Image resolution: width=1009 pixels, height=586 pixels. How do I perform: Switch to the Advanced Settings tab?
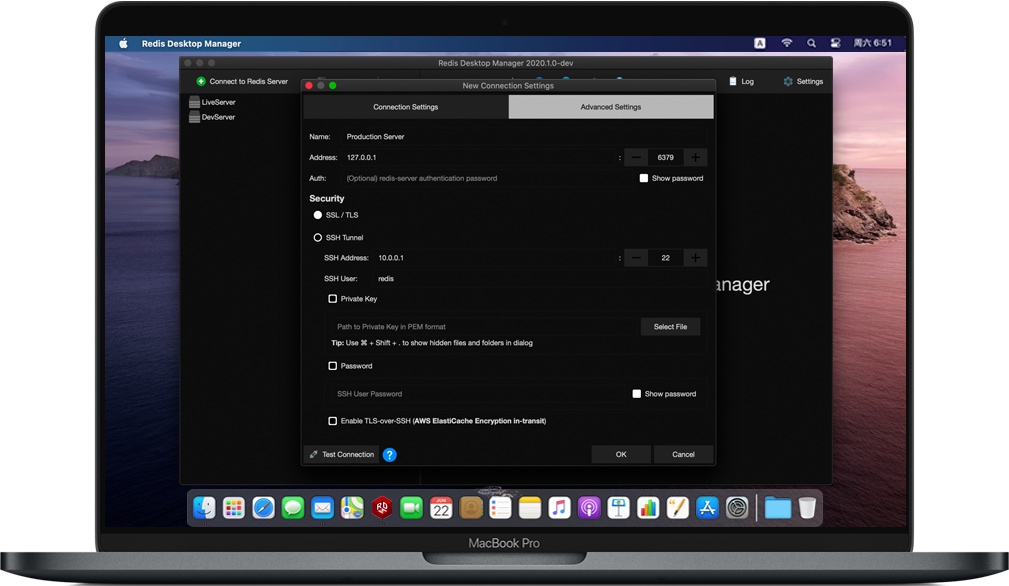[610, 106]
